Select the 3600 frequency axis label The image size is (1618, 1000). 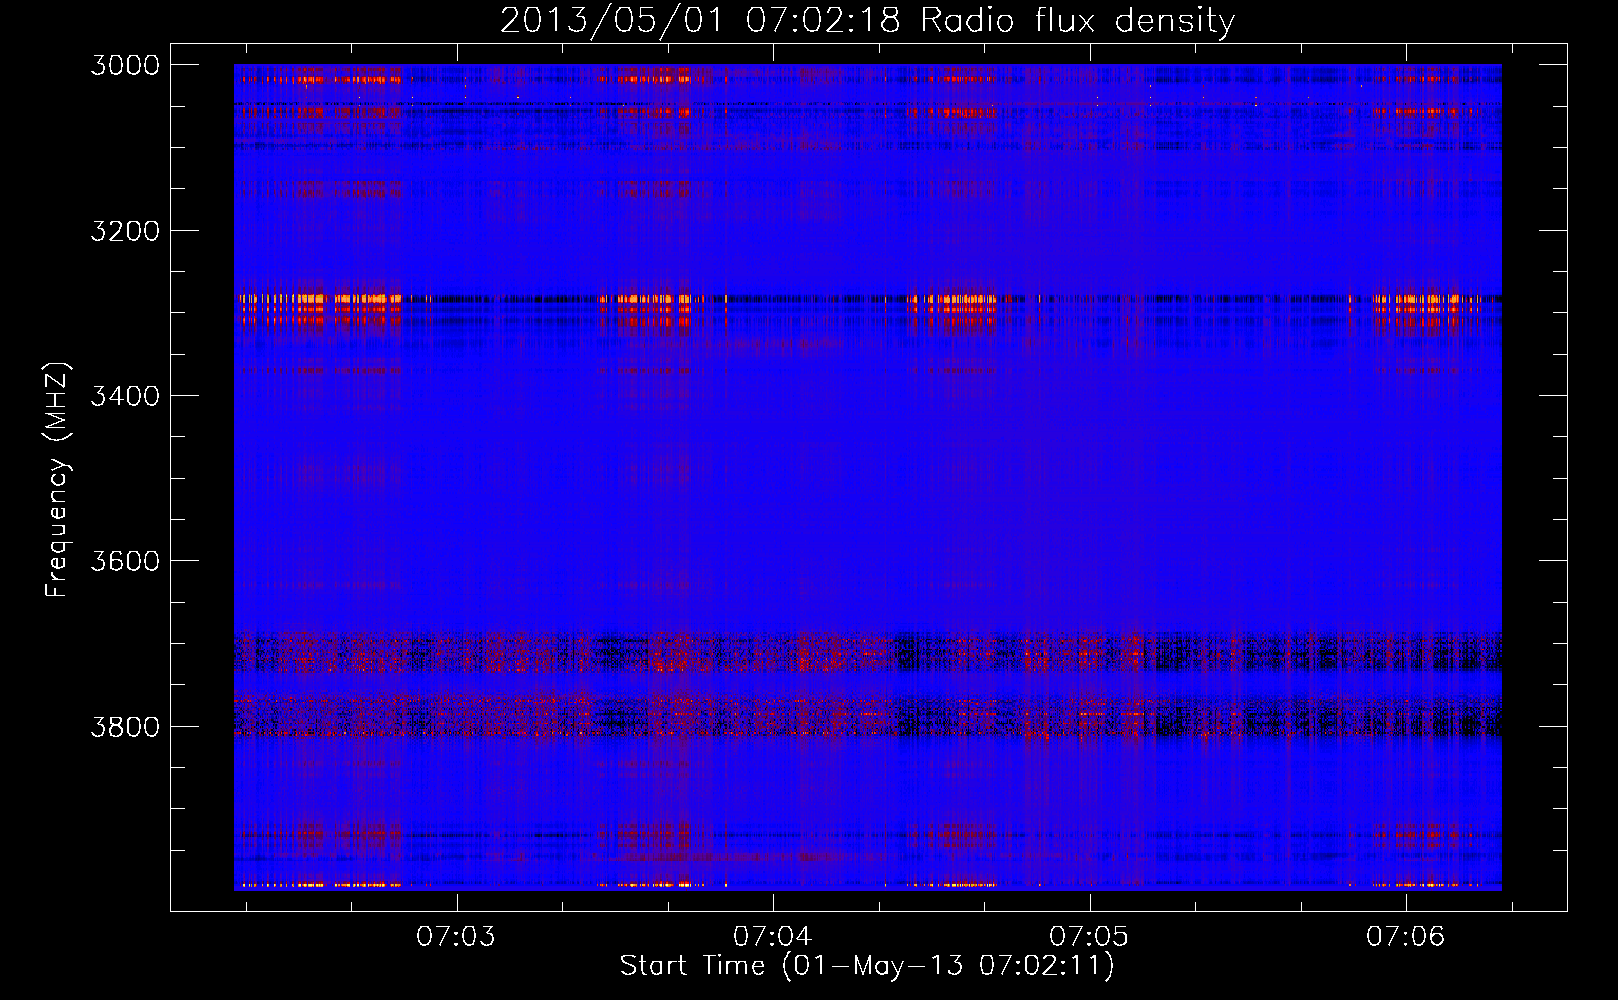tap(125, 561)
